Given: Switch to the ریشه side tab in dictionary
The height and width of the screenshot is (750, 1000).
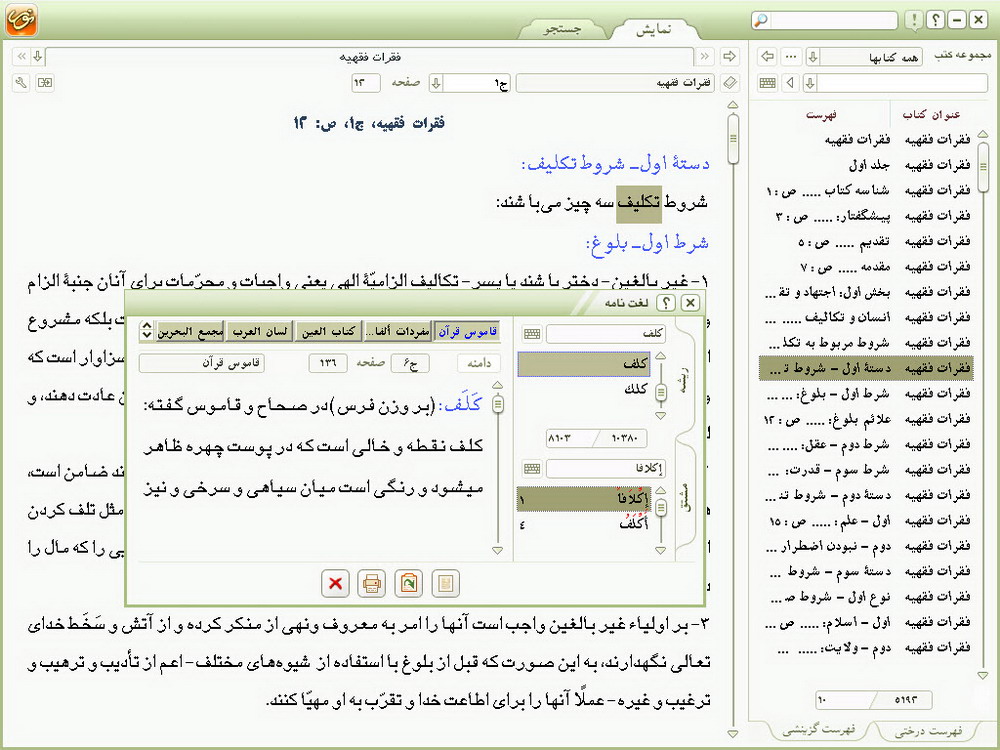Looking at the screenshot, I should pos(684,380).
